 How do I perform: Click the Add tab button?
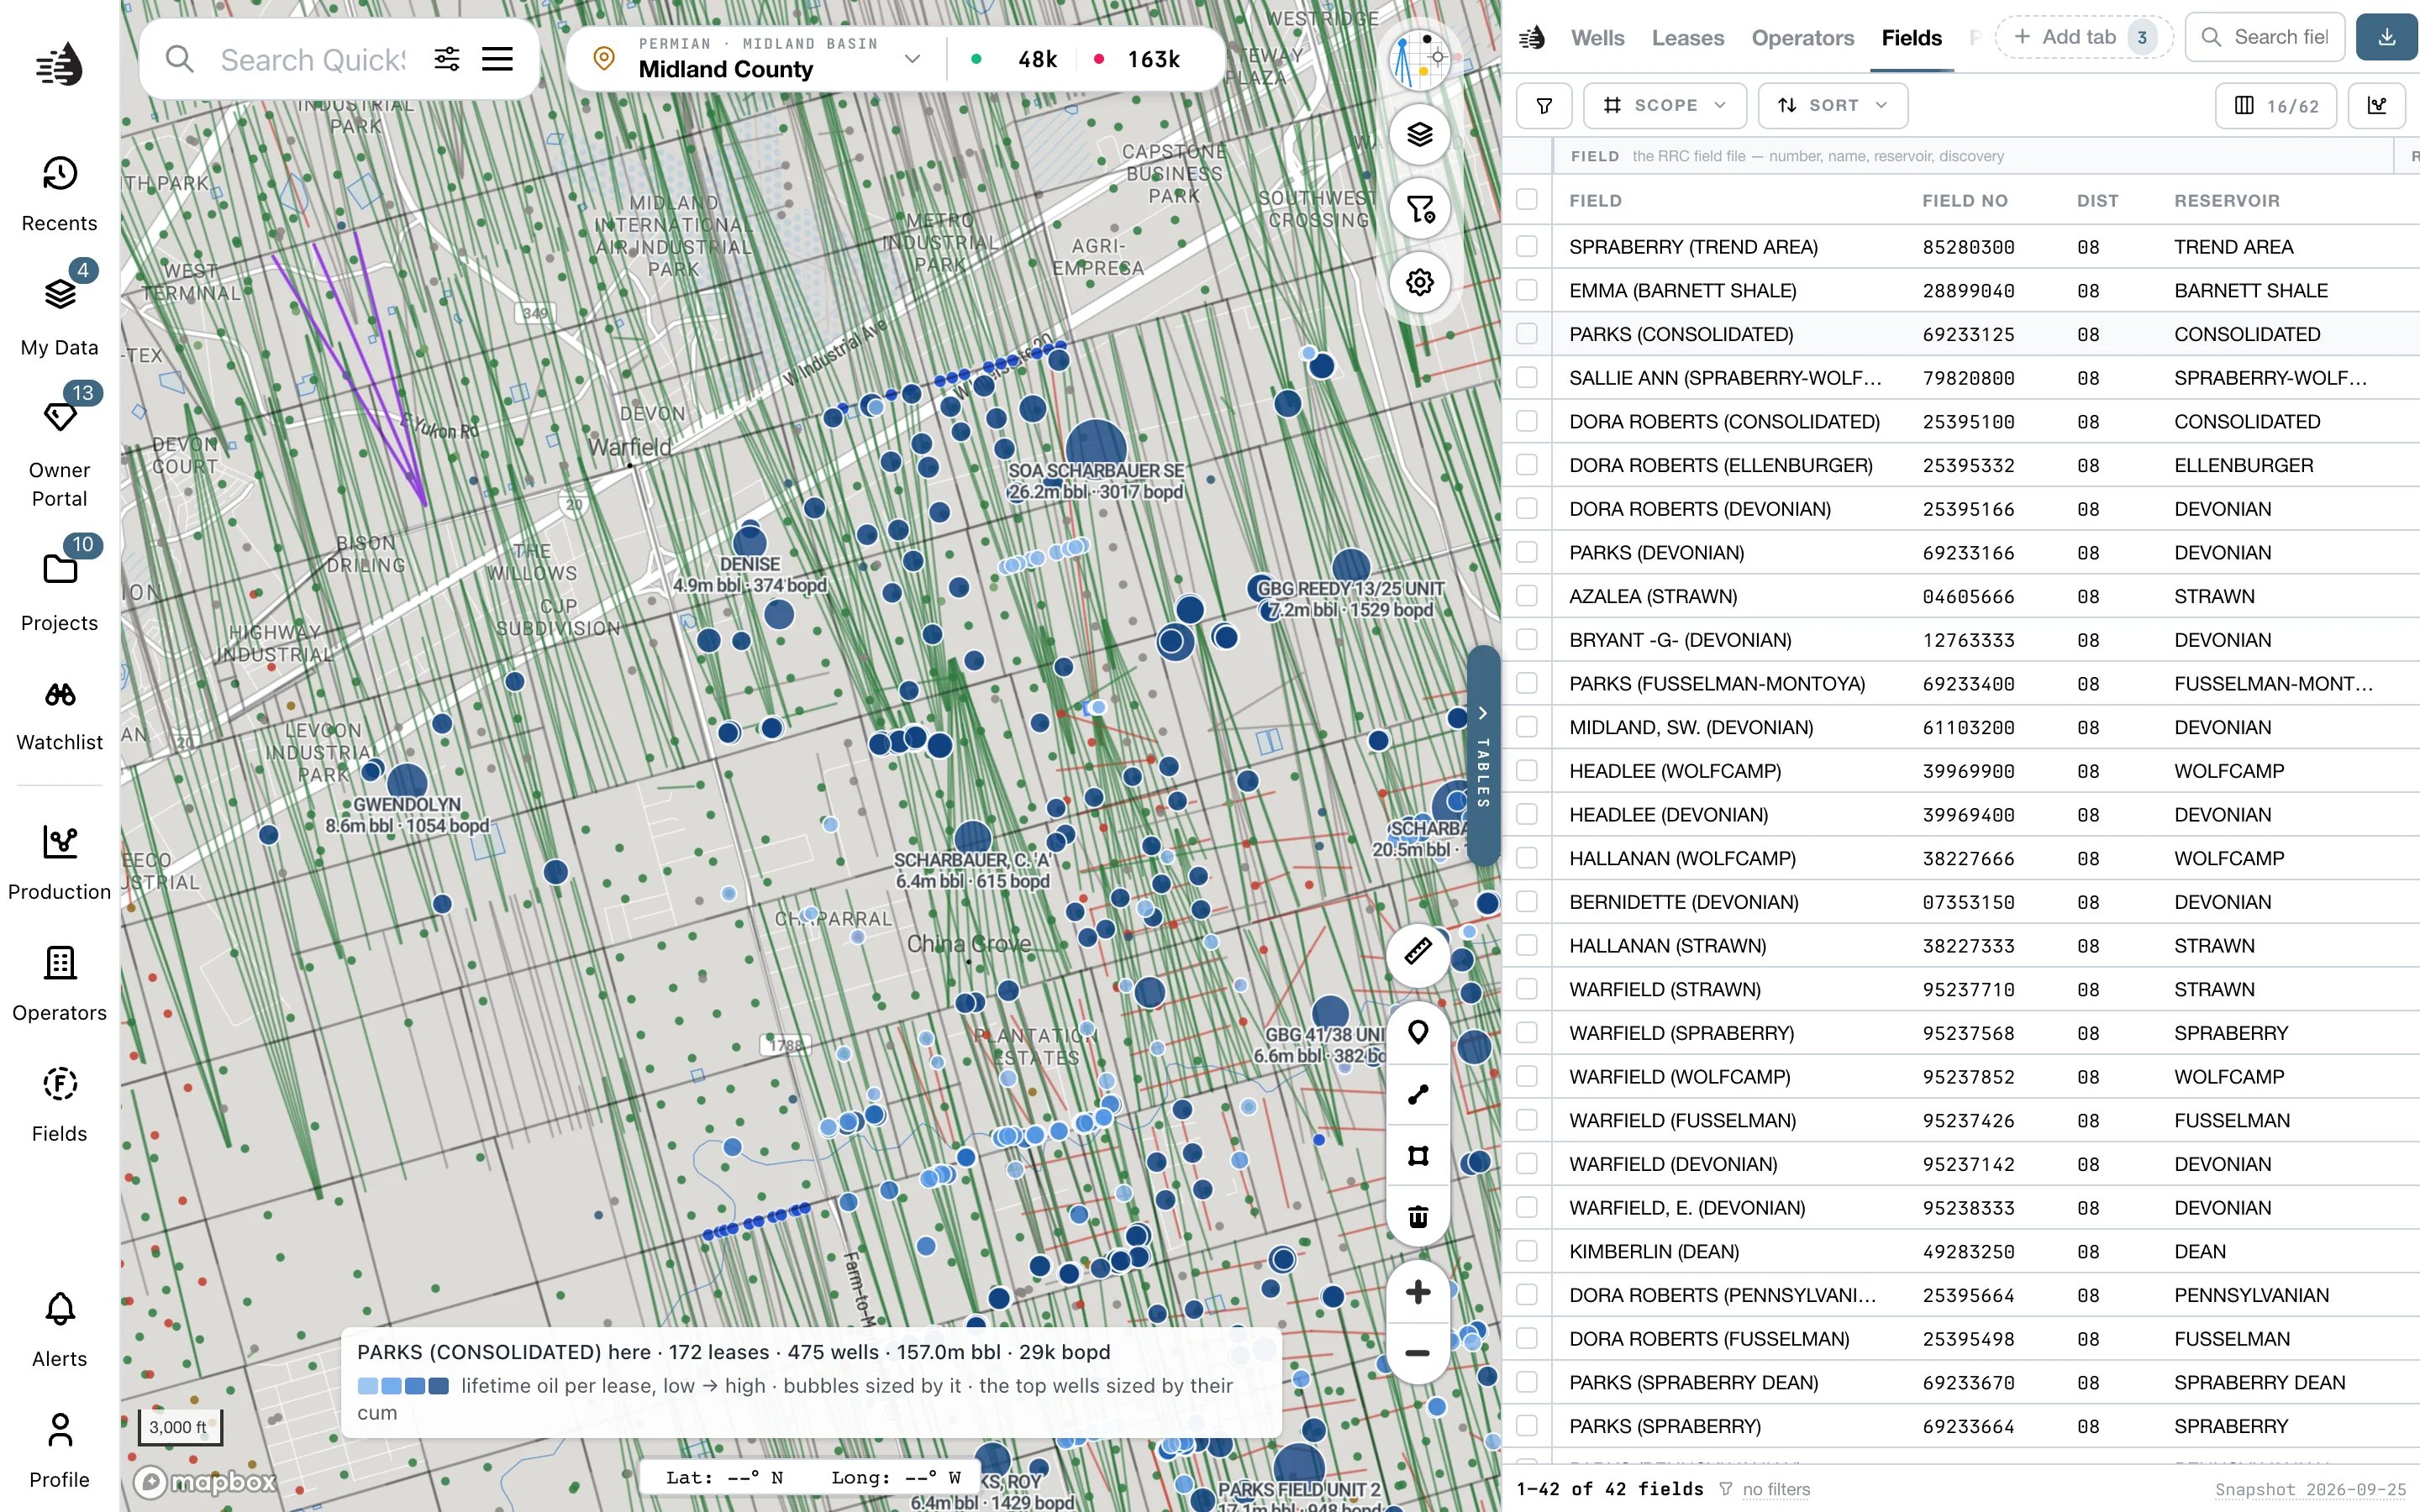click(x=2084, y=38)
